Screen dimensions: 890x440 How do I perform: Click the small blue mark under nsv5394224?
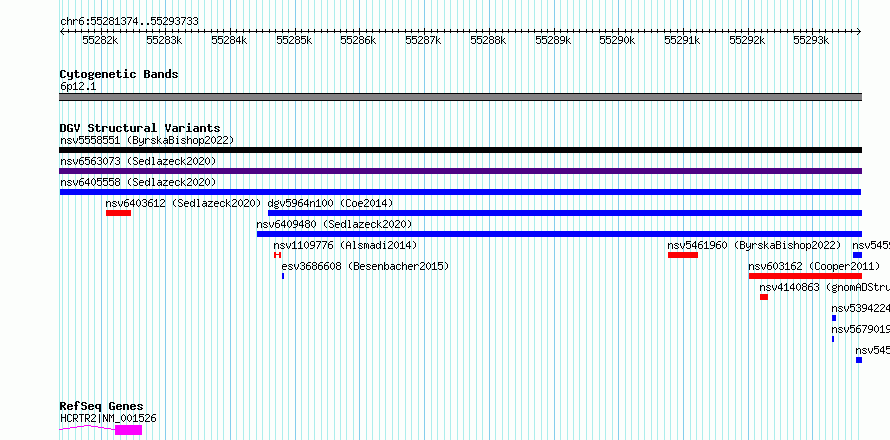(x=834, y=318)
